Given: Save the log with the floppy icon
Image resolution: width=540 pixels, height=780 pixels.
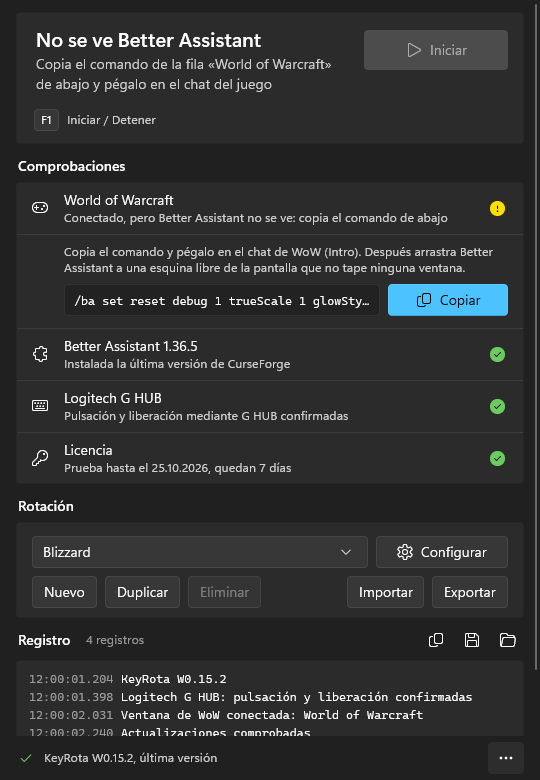Looking at the screenshot, I should (472, 640).
